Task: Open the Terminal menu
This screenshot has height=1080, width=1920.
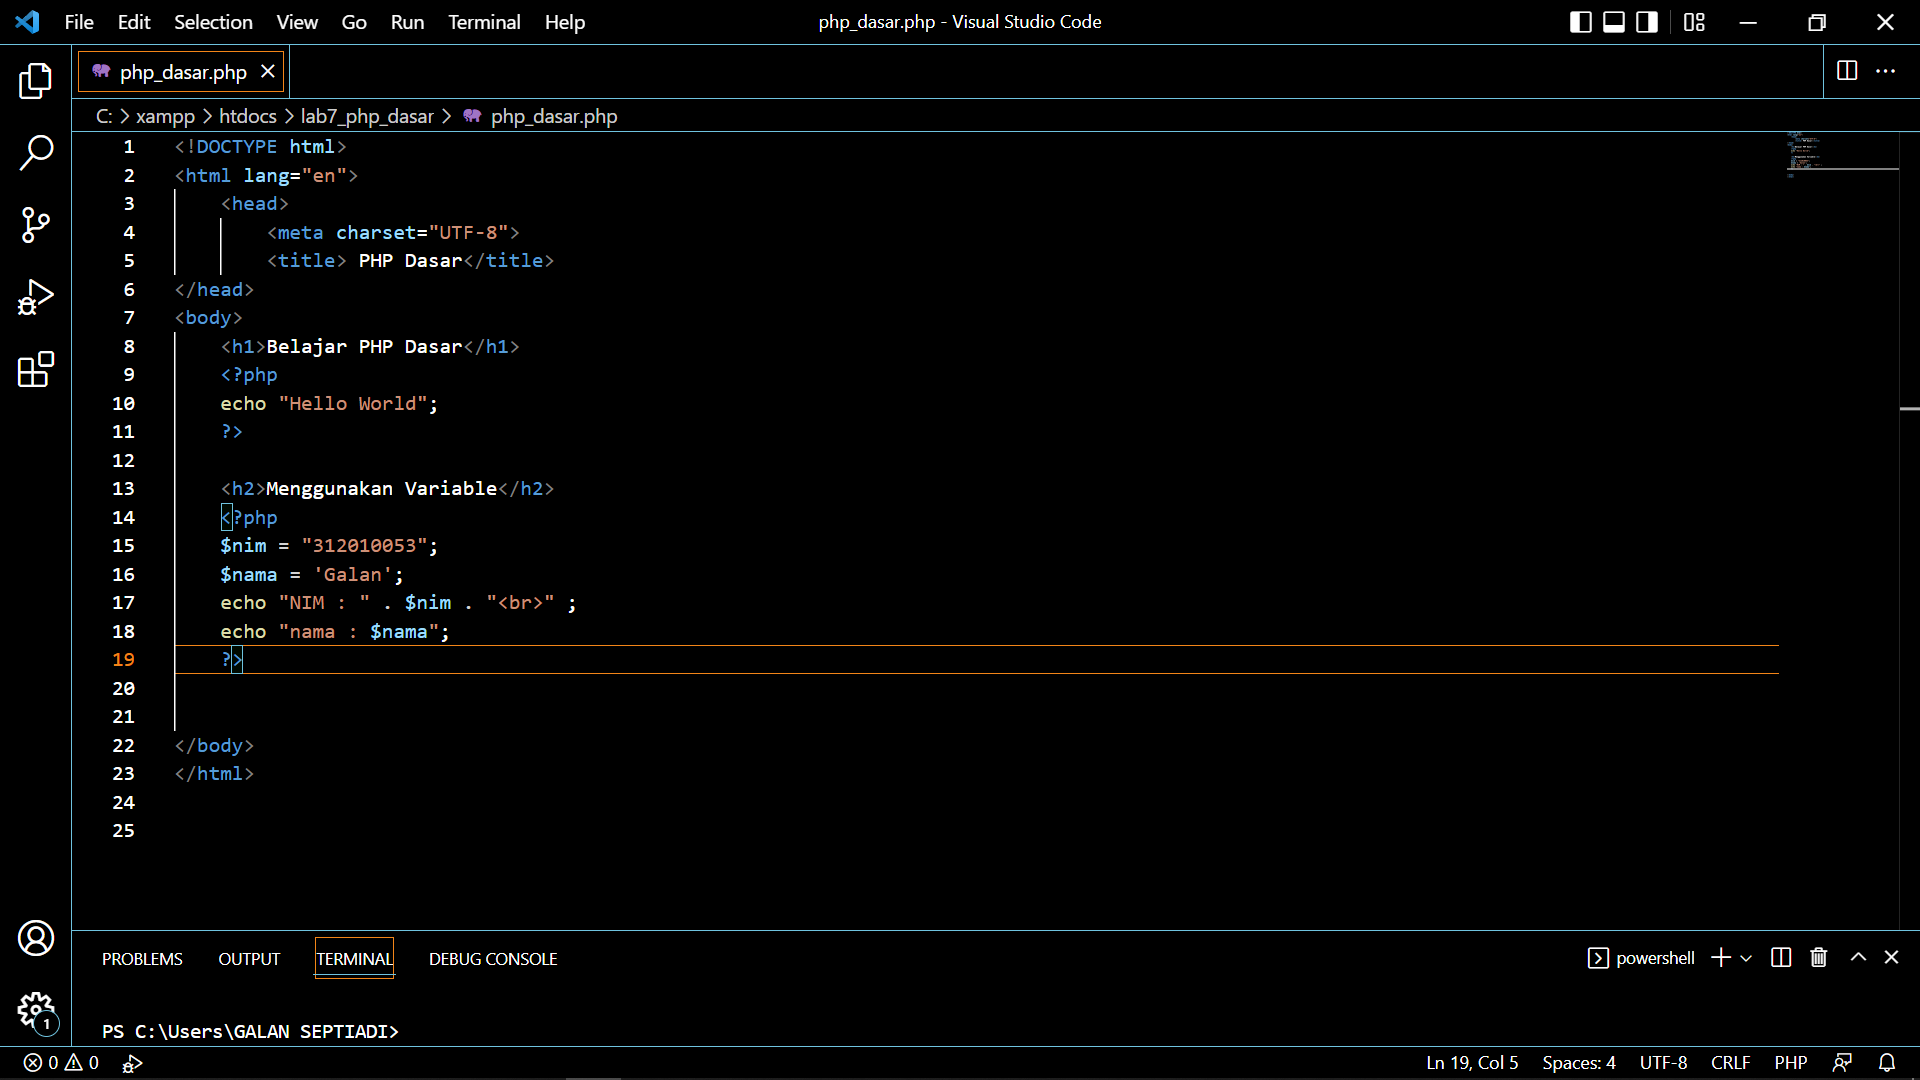Action: [484, 21]
